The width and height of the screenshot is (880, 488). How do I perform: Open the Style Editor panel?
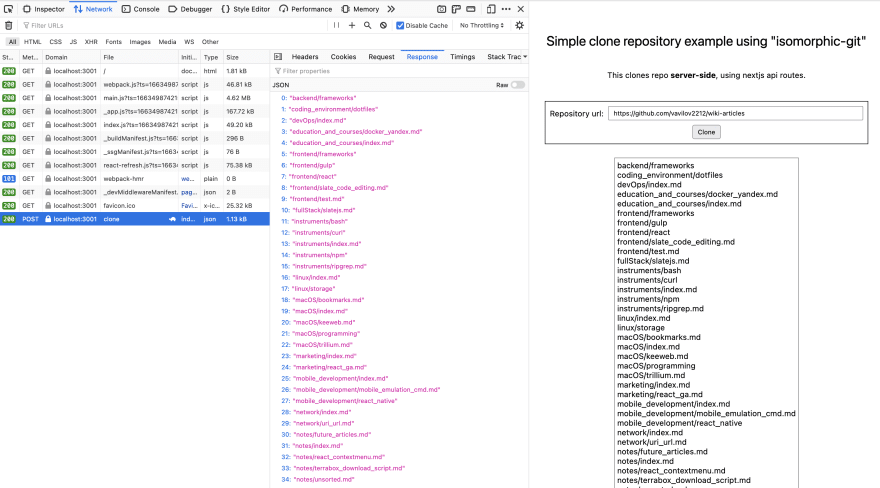(x=245, y=9)
